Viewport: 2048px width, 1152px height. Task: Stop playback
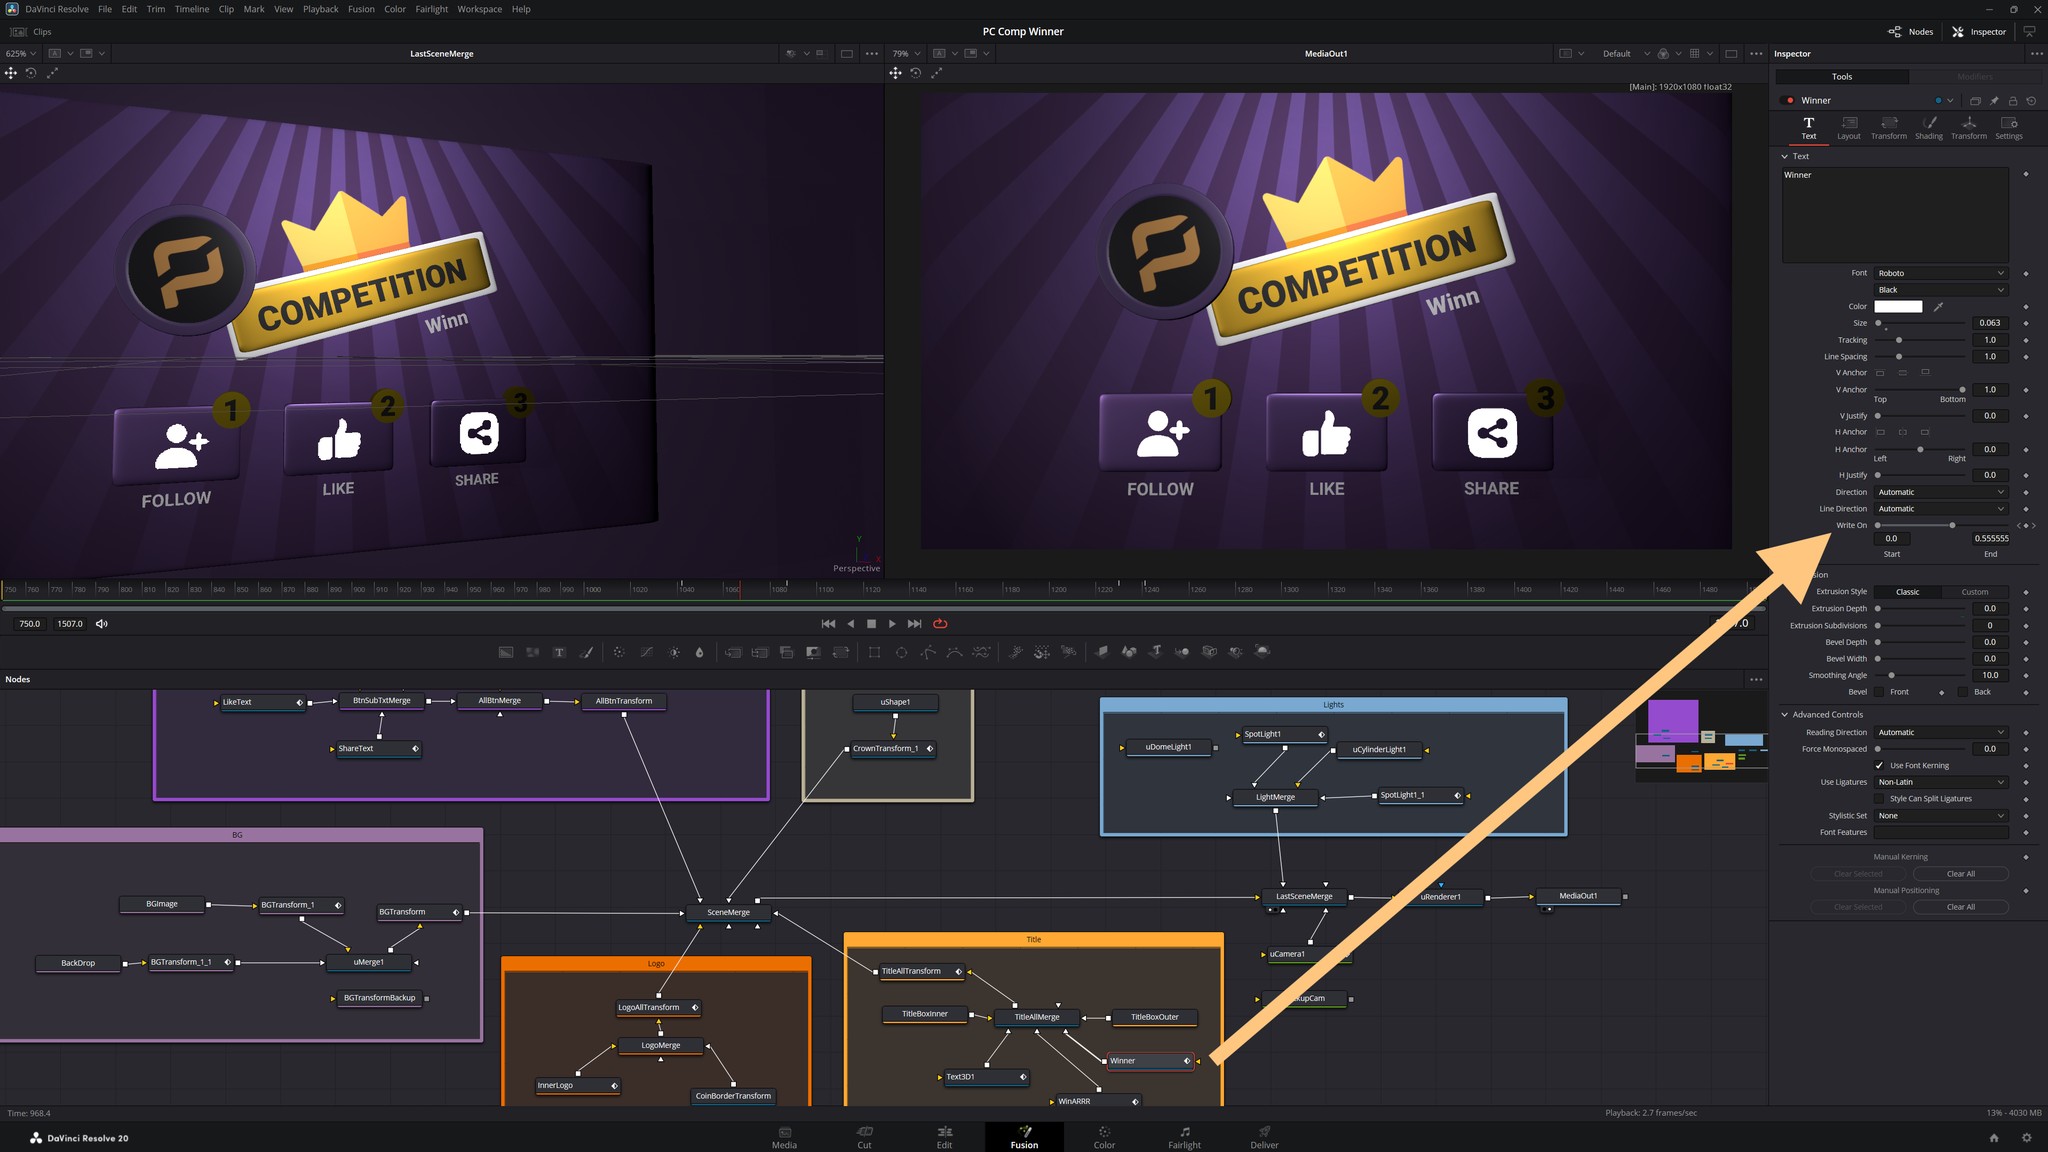(x=871, y=624)
